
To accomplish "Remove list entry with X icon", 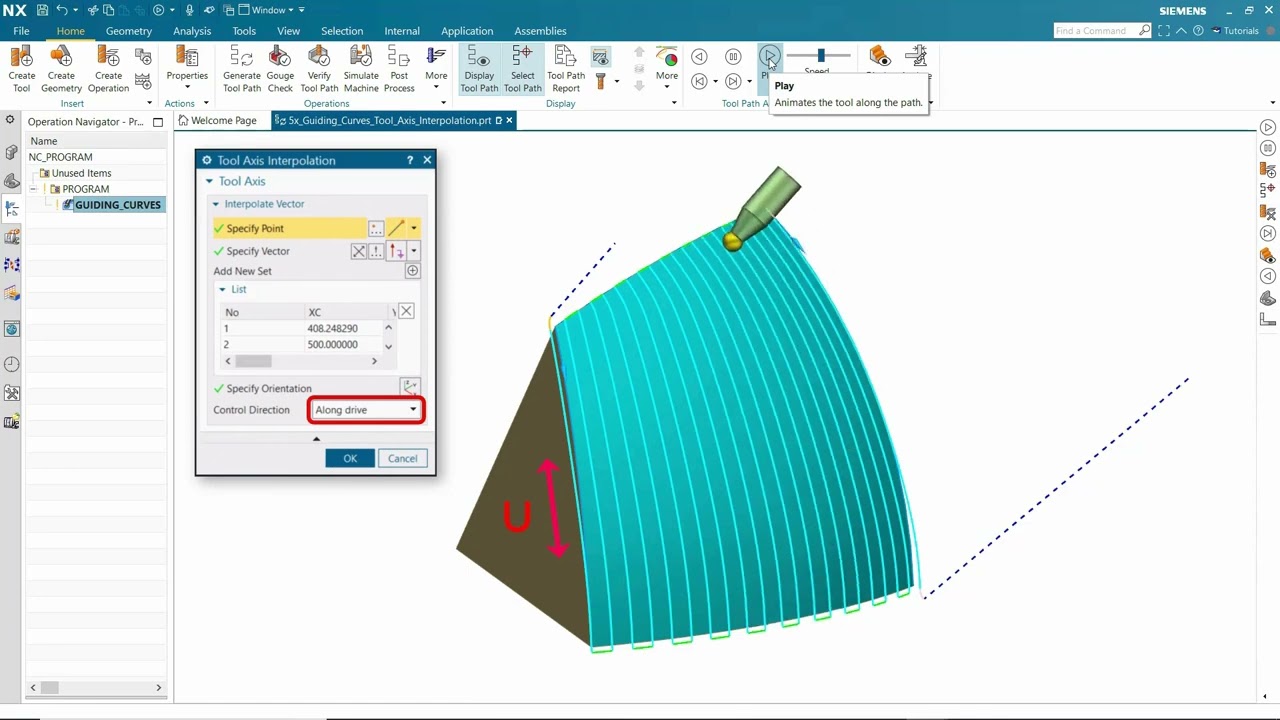I will tap(406, 311).
